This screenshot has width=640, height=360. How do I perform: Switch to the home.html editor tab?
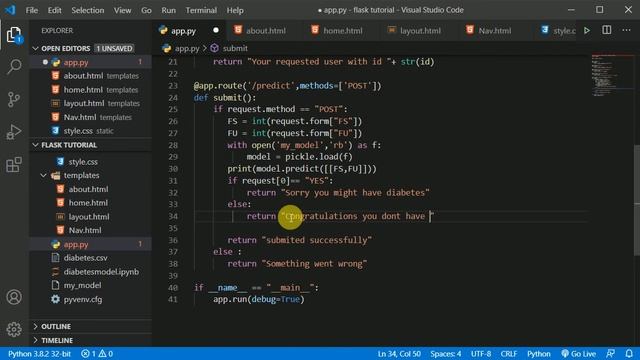(342, 31)
